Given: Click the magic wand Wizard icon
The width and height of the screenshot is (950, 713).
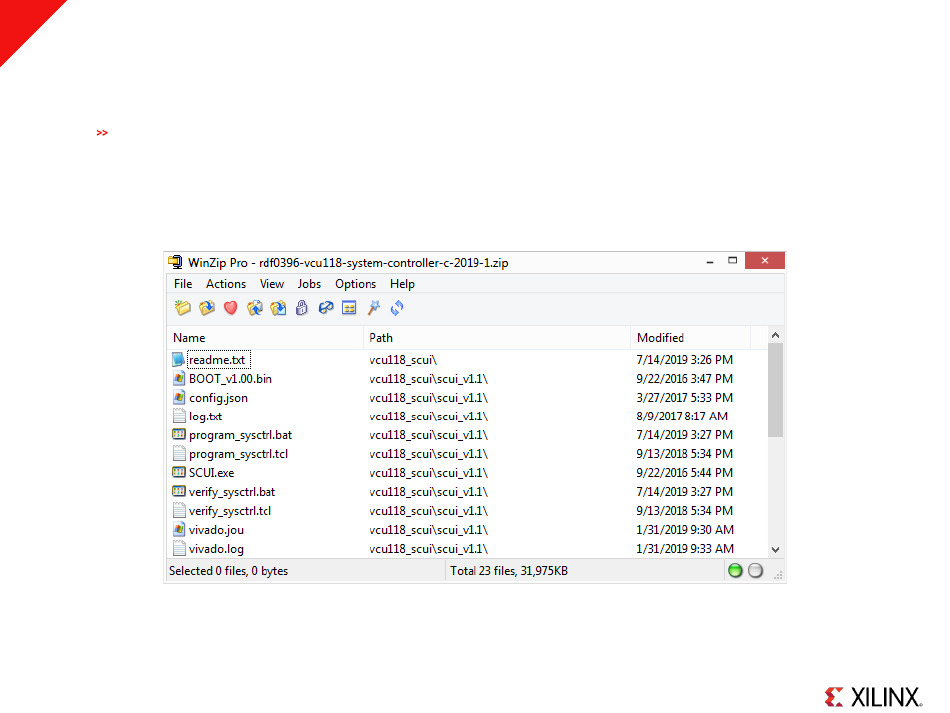Looking at the screenshot, I should 373,308.
